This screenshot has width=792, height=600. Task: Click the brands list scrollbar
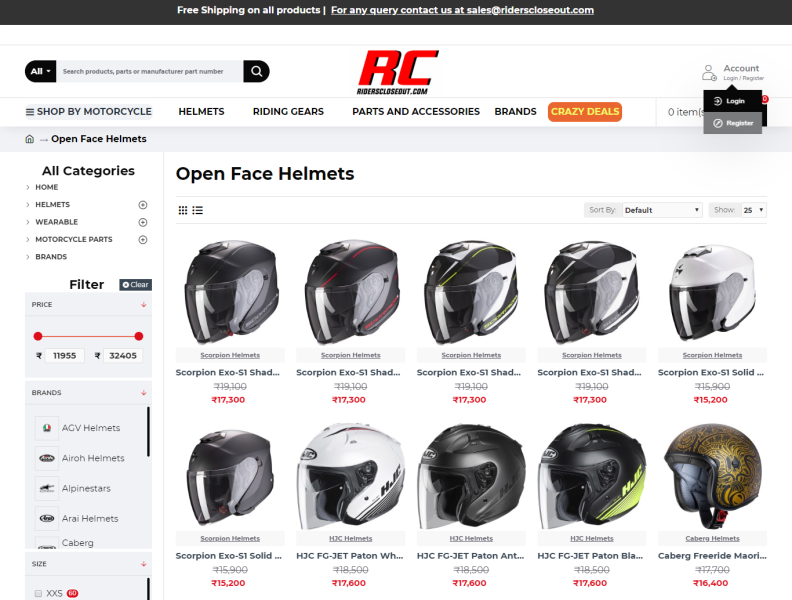tap(148, 432)
